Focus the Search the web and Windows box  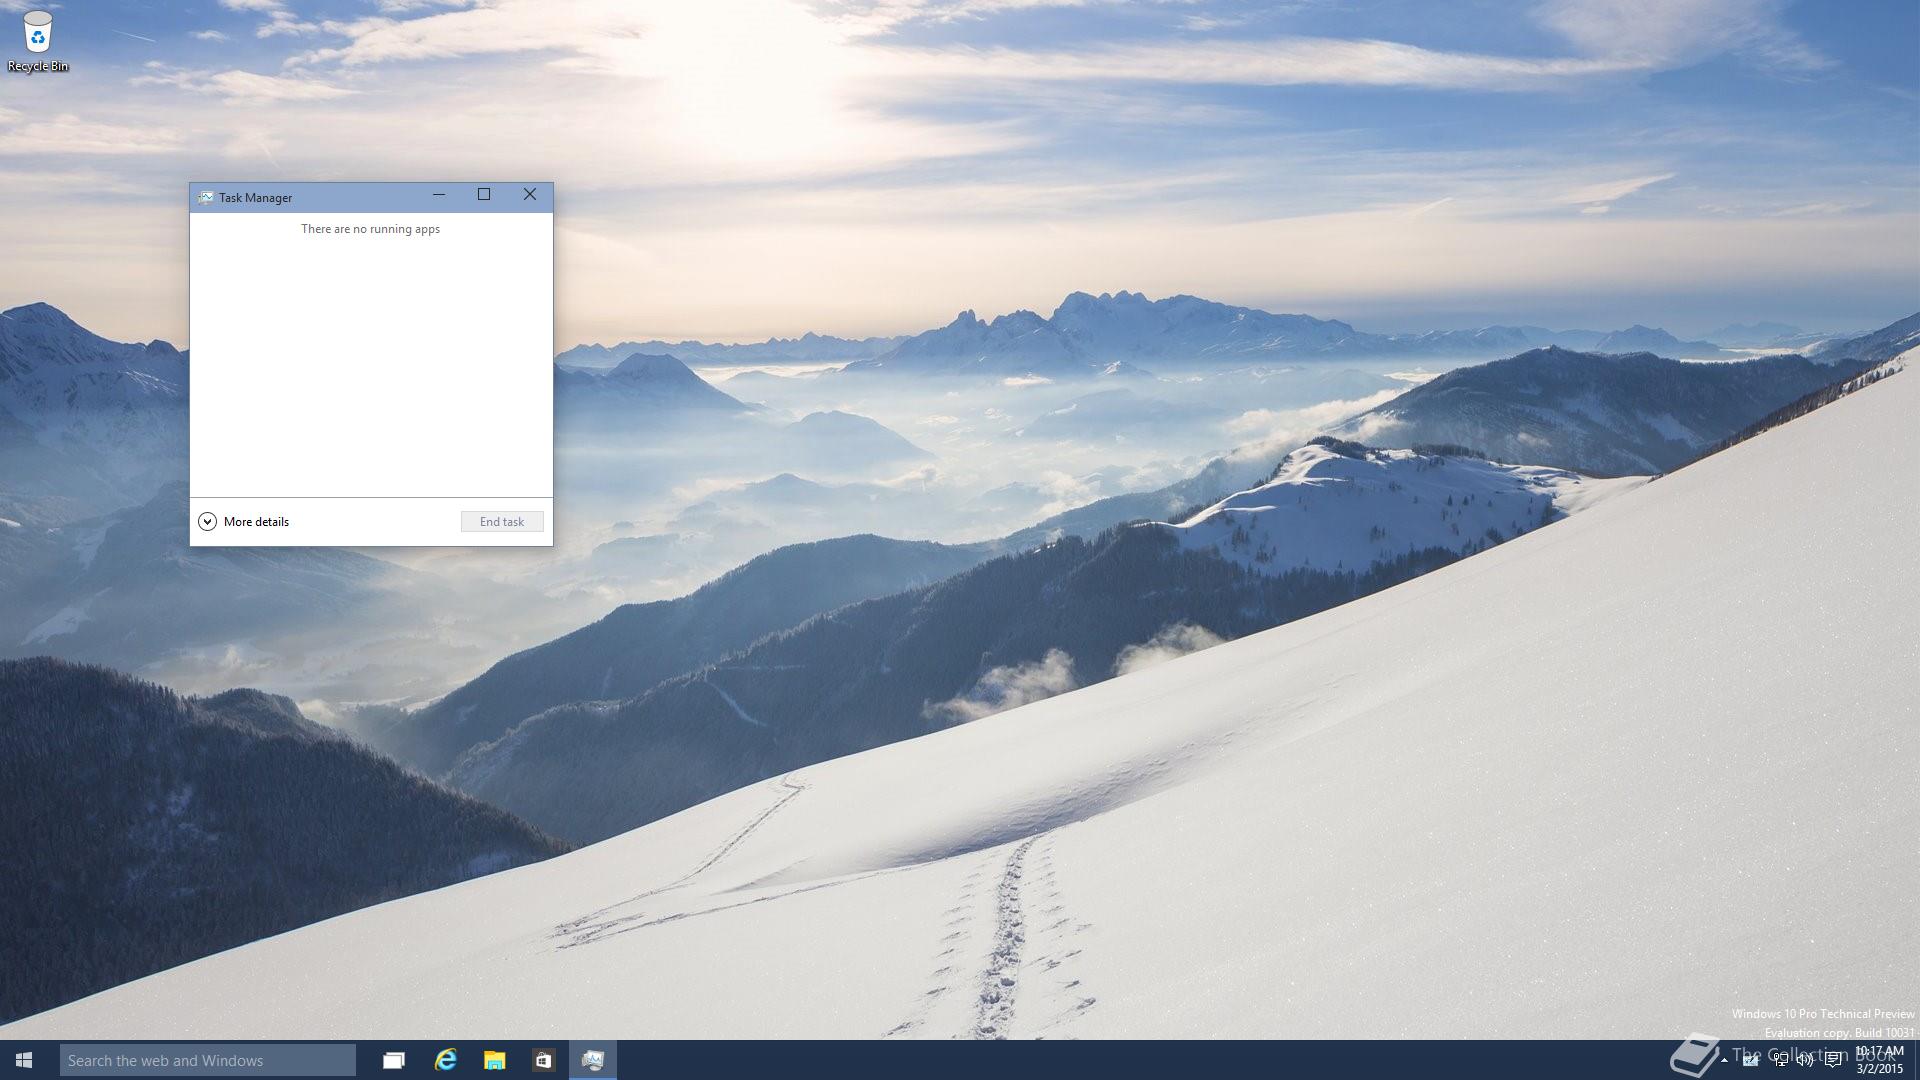pos(208,1060)
